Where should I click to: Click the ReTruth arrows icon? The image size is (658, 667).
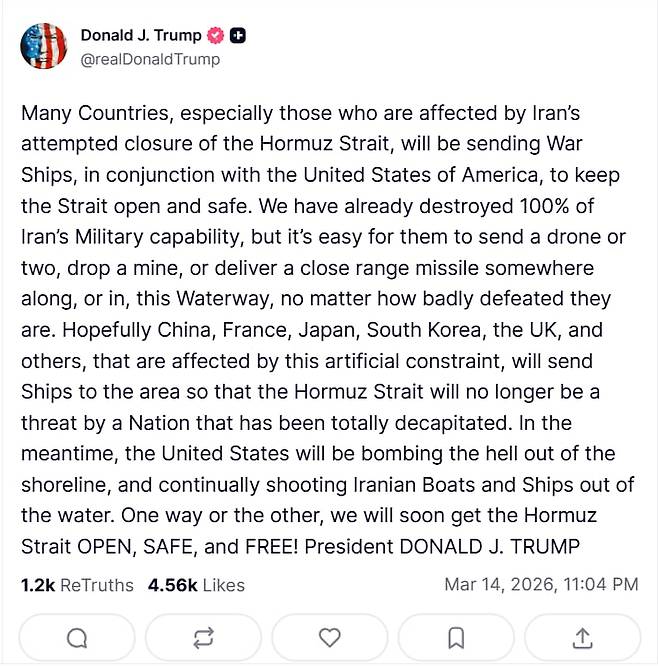pyautogui.click(x=202, y=637)
